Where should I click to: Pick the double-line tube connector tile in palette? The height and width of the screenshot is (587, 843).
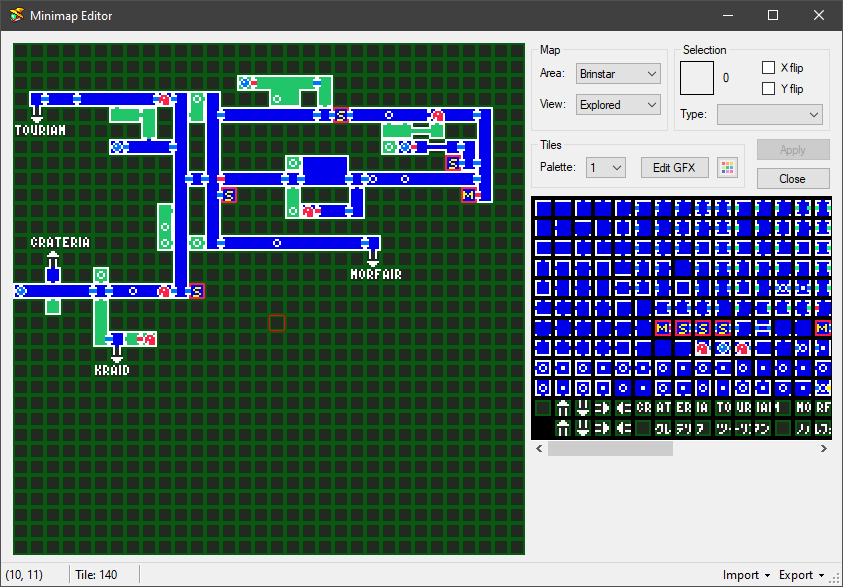pyautogui.click(x=763, y=327)
